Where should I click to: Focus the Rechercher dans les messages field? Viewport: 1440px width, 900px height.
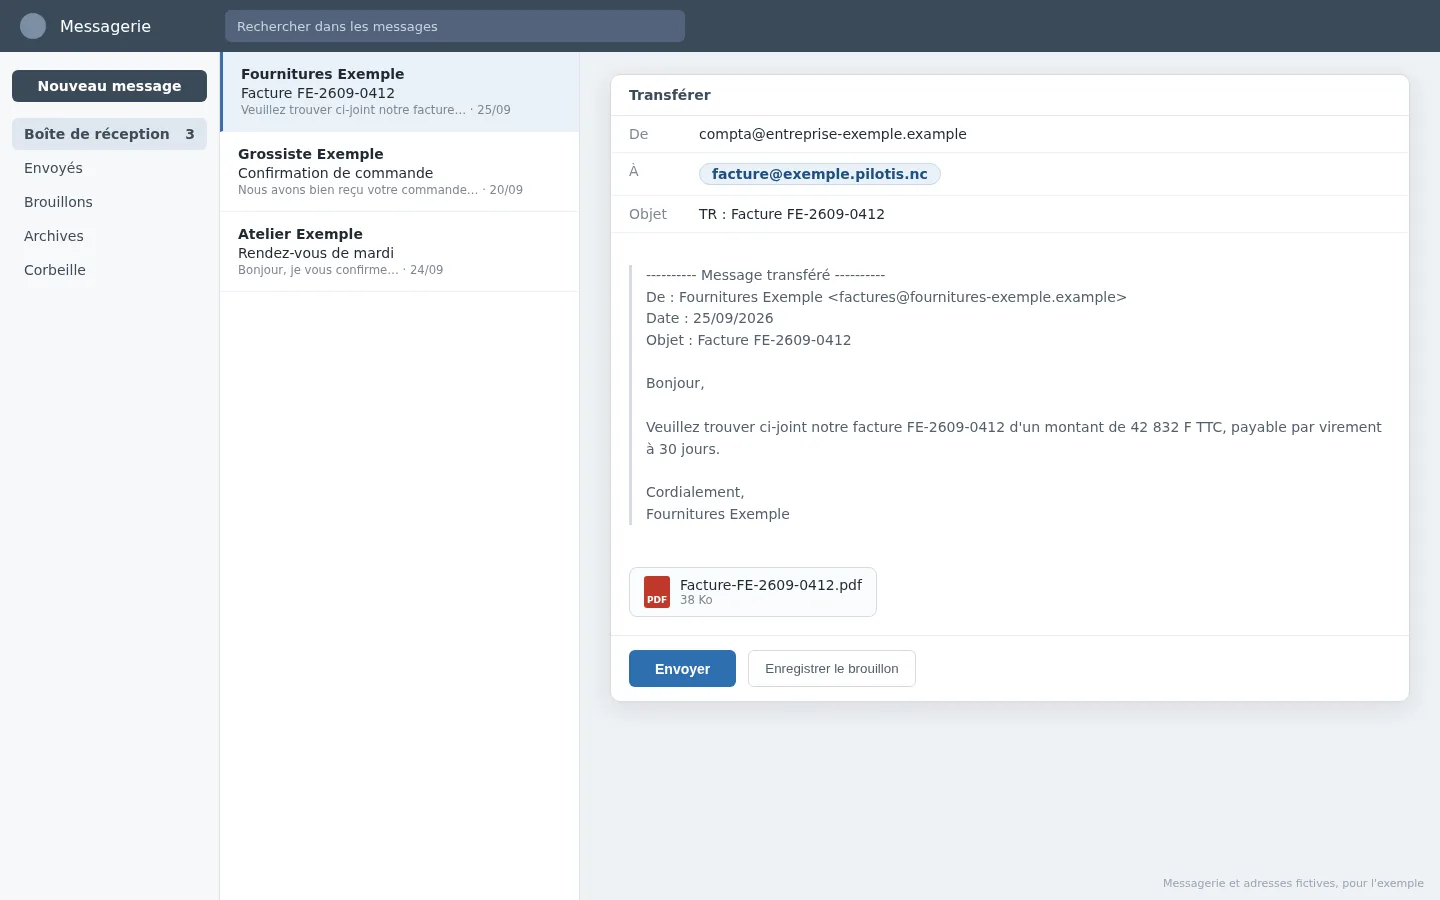pyautogui.click(x=455, y=26)
